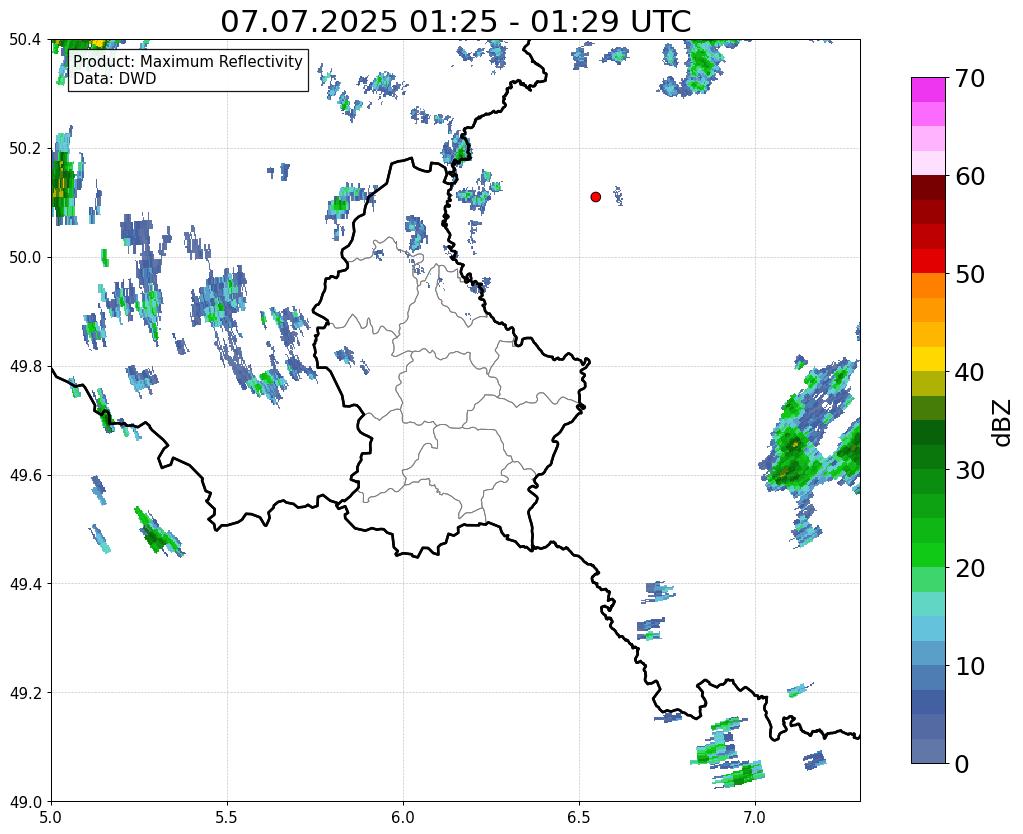
Task: Click the colorbar tick label 70
Action: [968, 78]
